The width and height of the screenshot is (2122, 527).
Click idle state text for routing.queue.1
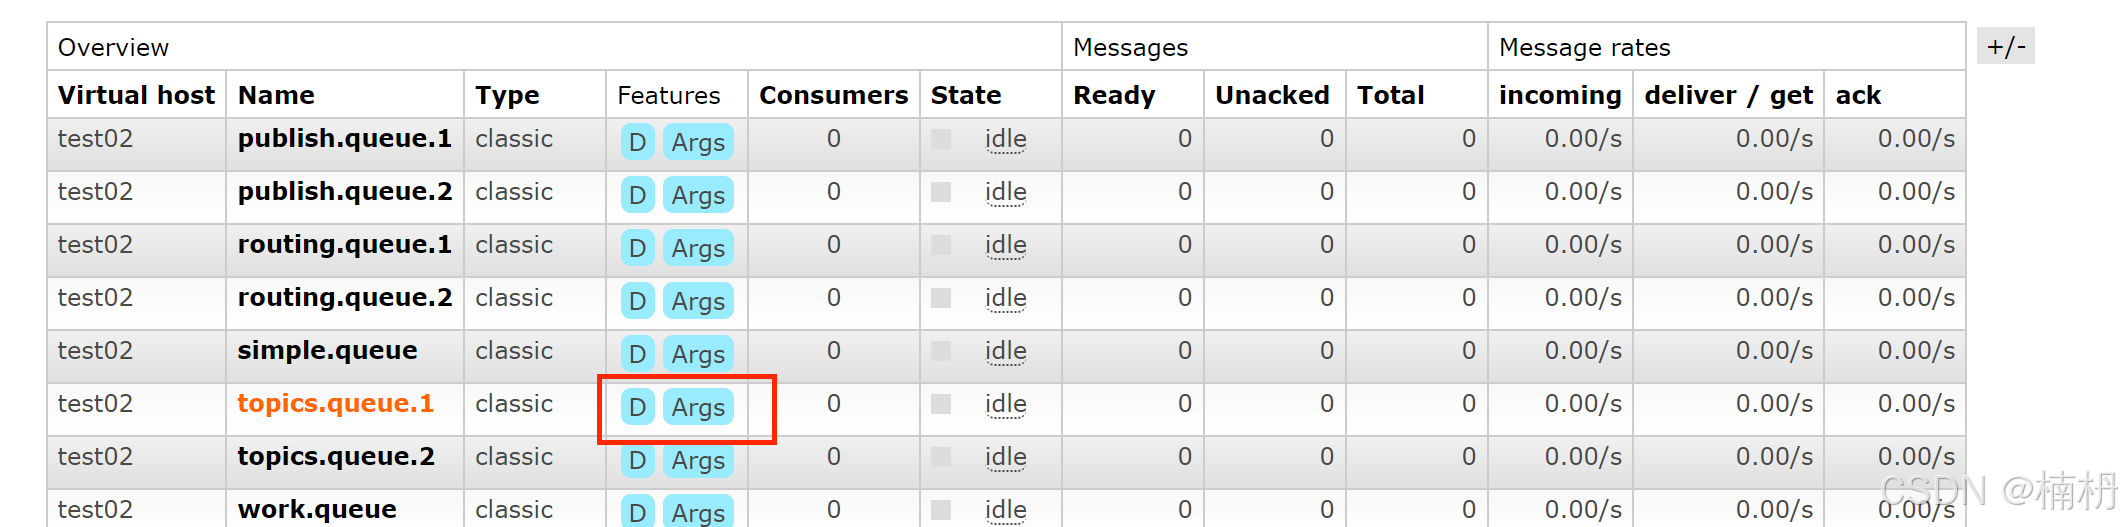pyautogui.click(x=1005, y=245)
